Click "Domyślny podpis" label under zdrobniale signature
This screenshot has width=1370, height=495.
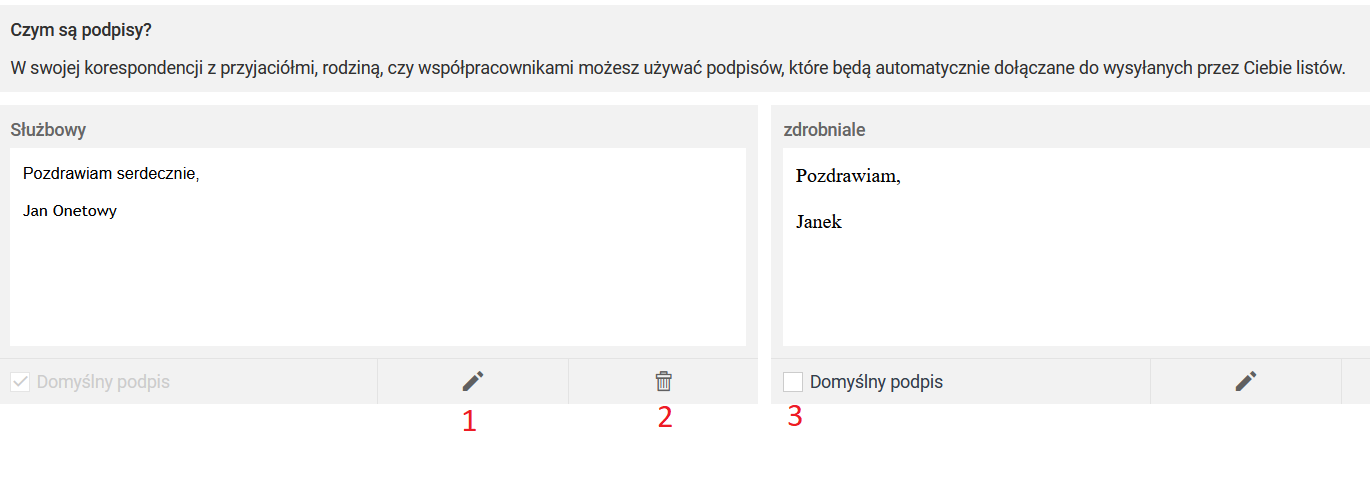(x=876, y=382)
